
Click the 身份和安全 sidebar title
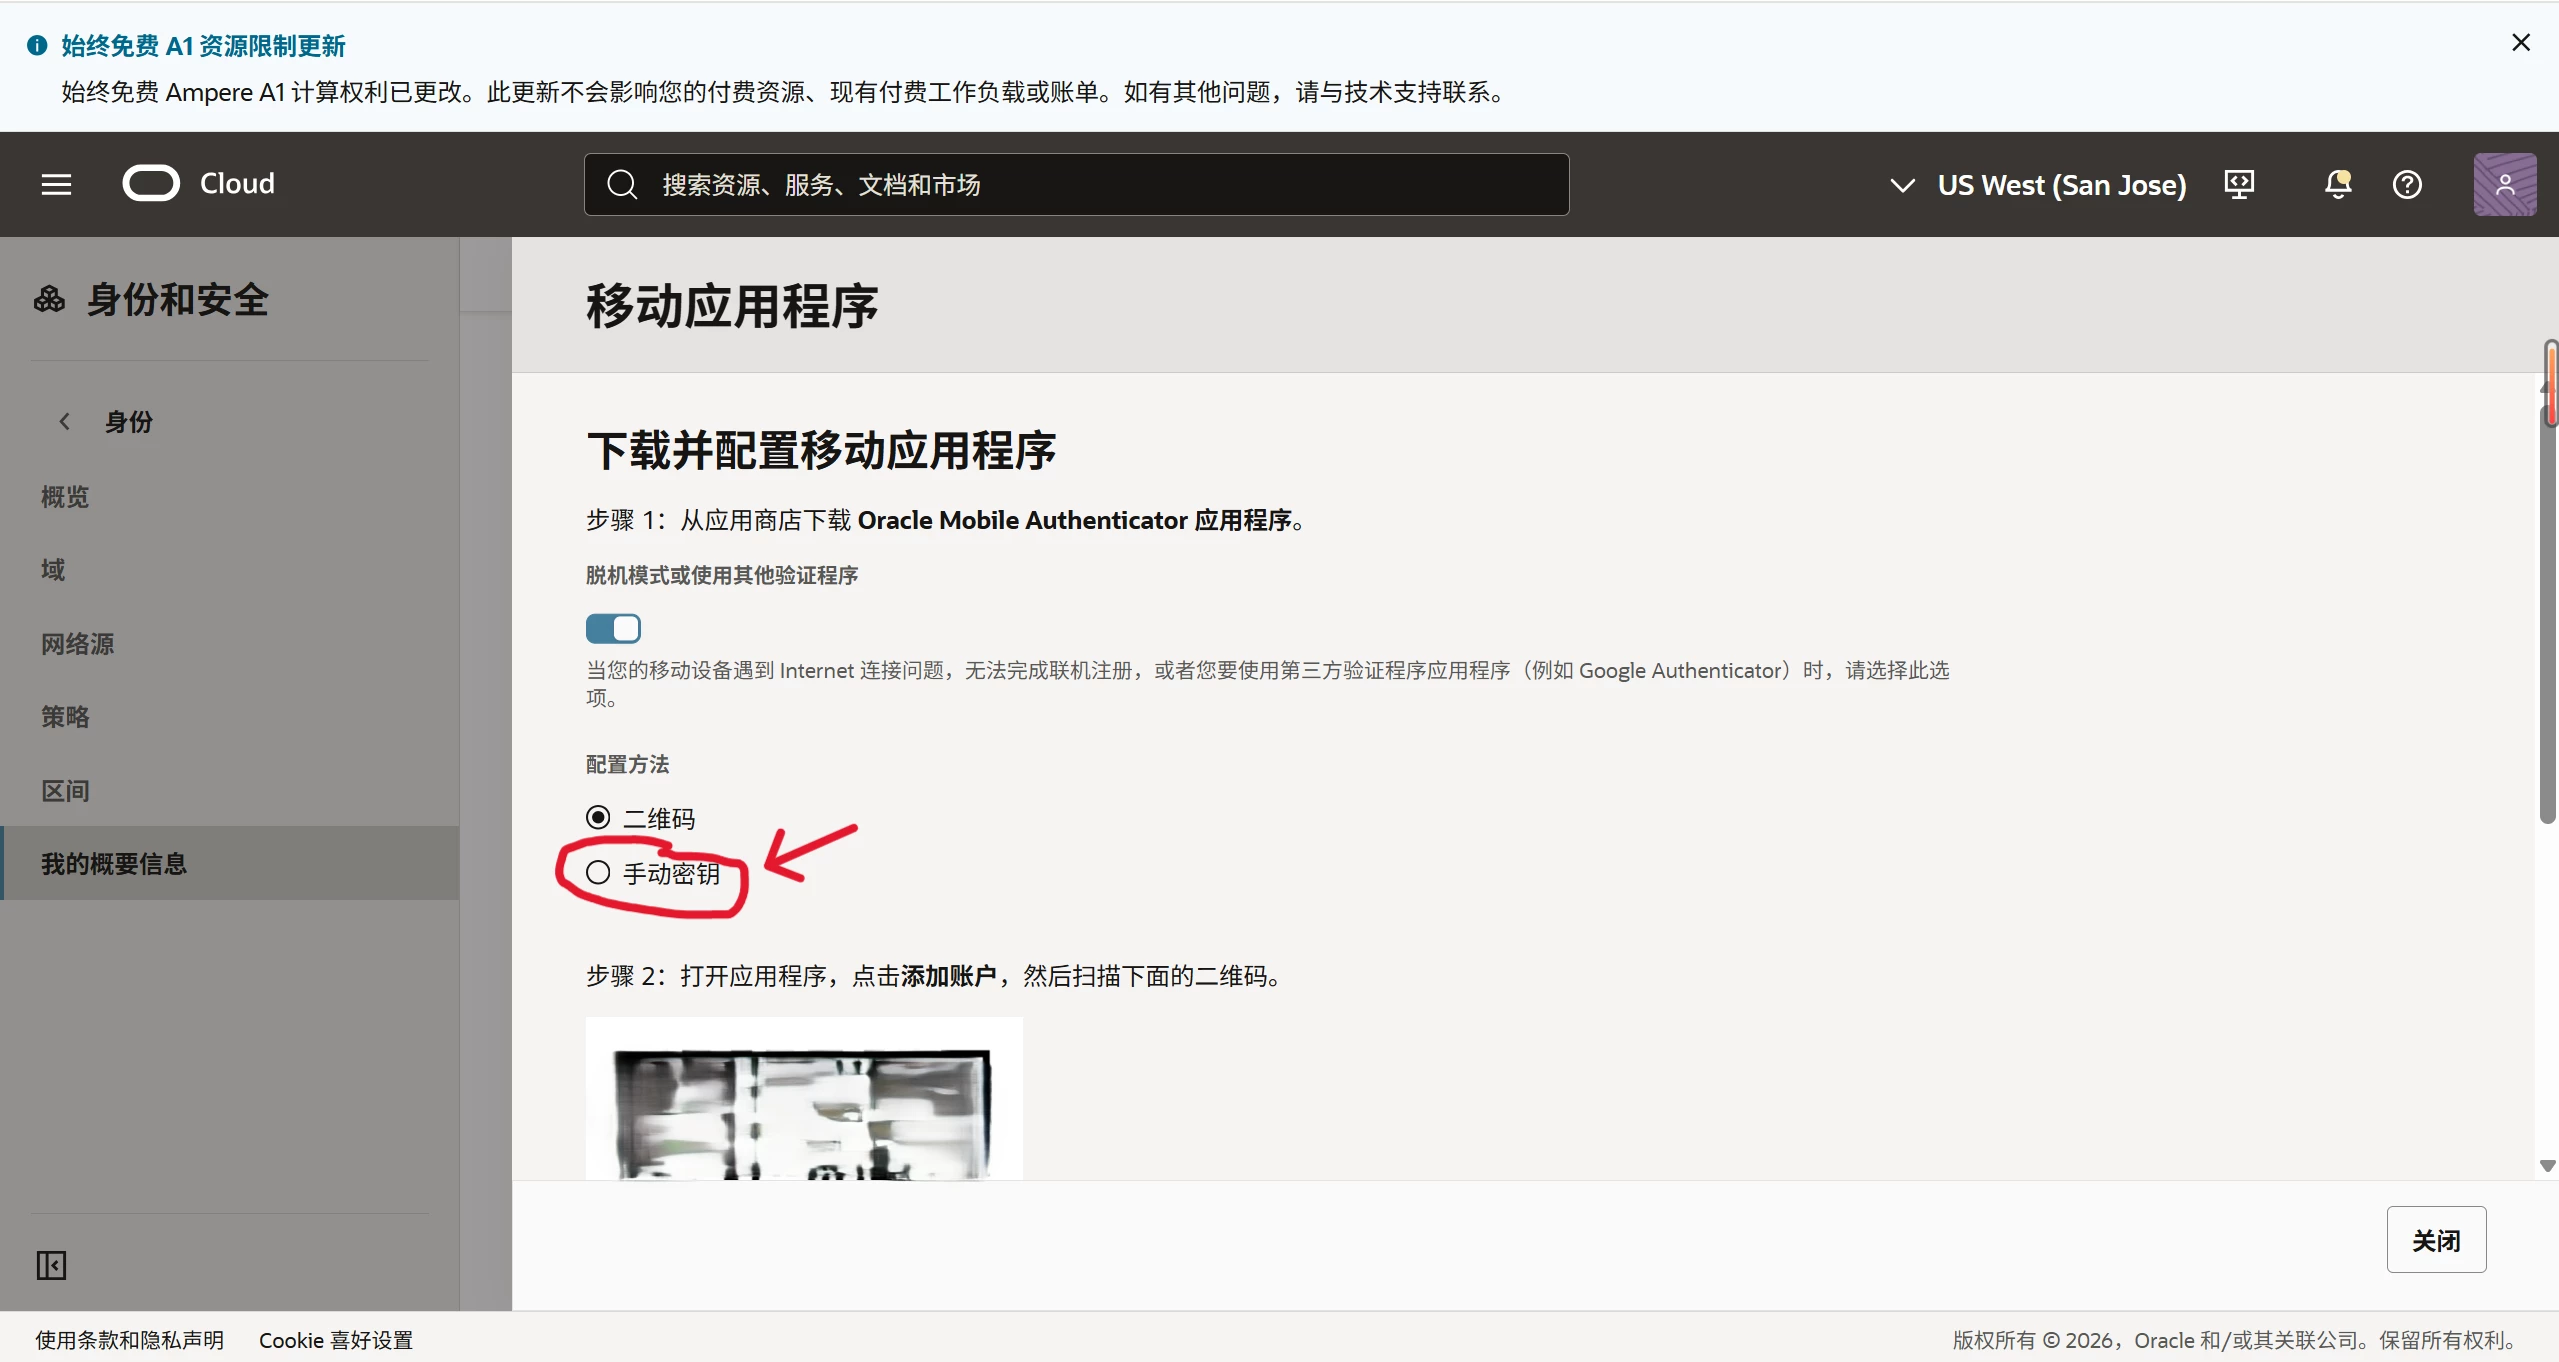[x=178, y=300]
